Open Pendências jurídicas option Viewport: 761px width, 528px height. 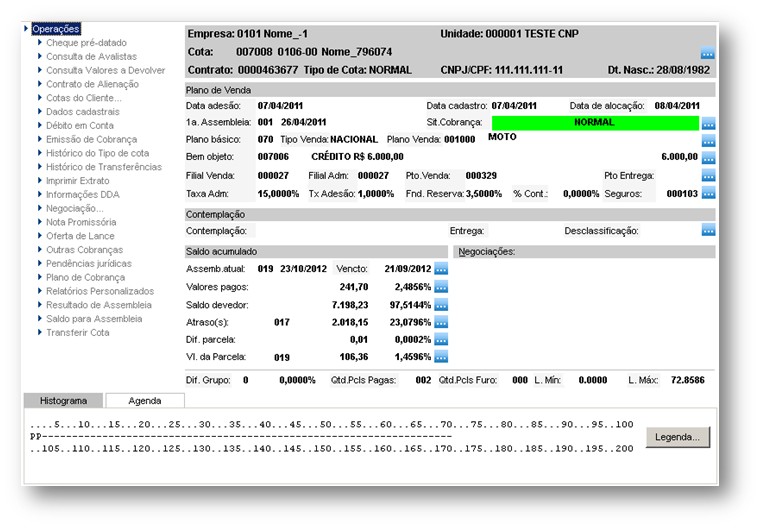tap(89, 264)
